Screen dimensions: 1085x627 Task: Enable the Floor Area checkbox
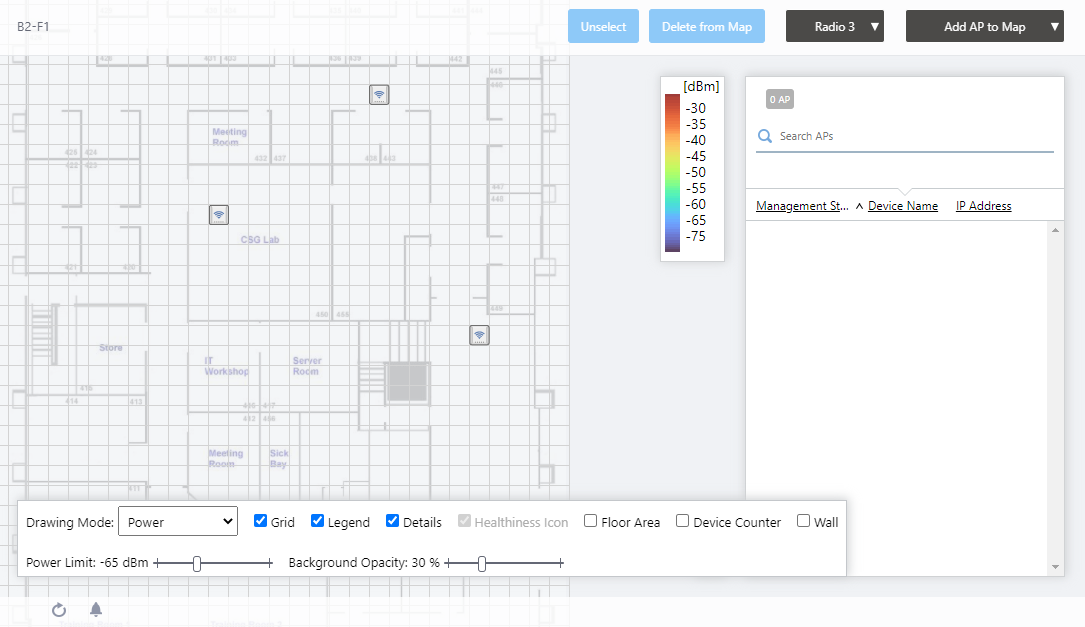coord(590,521)
